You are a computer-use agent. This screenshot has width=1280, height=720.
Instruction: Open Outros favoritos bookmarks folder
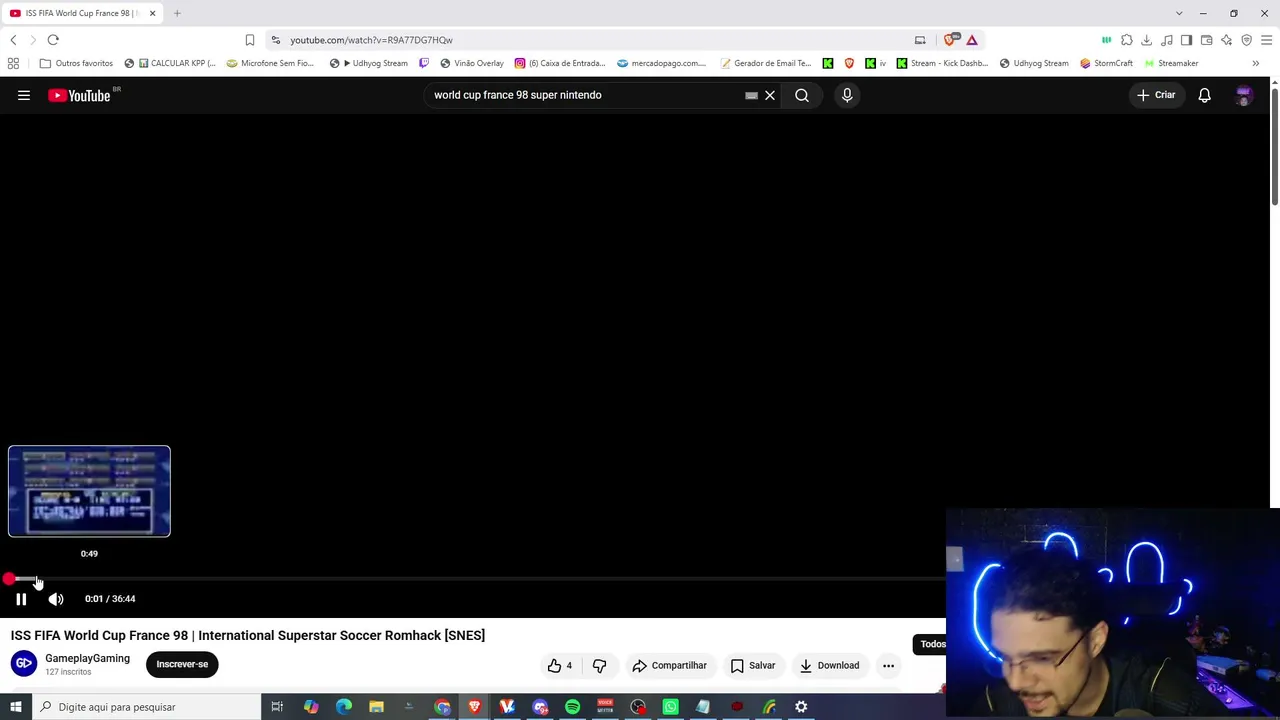76,63
